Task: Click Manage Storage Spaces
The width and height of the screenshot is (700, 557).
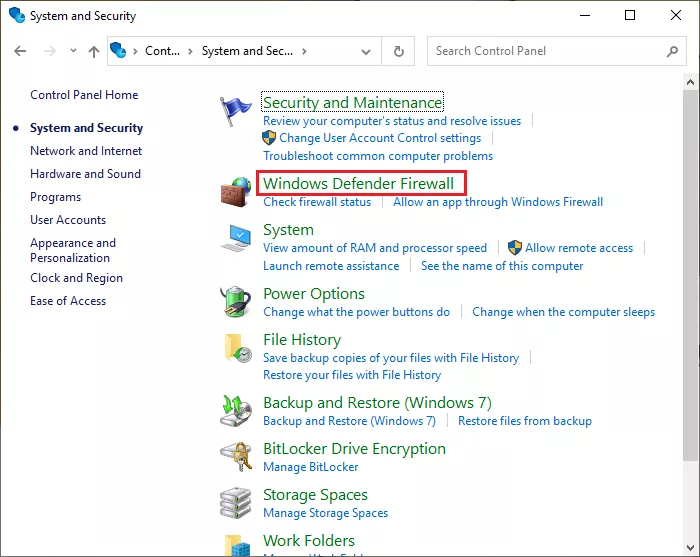Action: (x=325, y=513)
